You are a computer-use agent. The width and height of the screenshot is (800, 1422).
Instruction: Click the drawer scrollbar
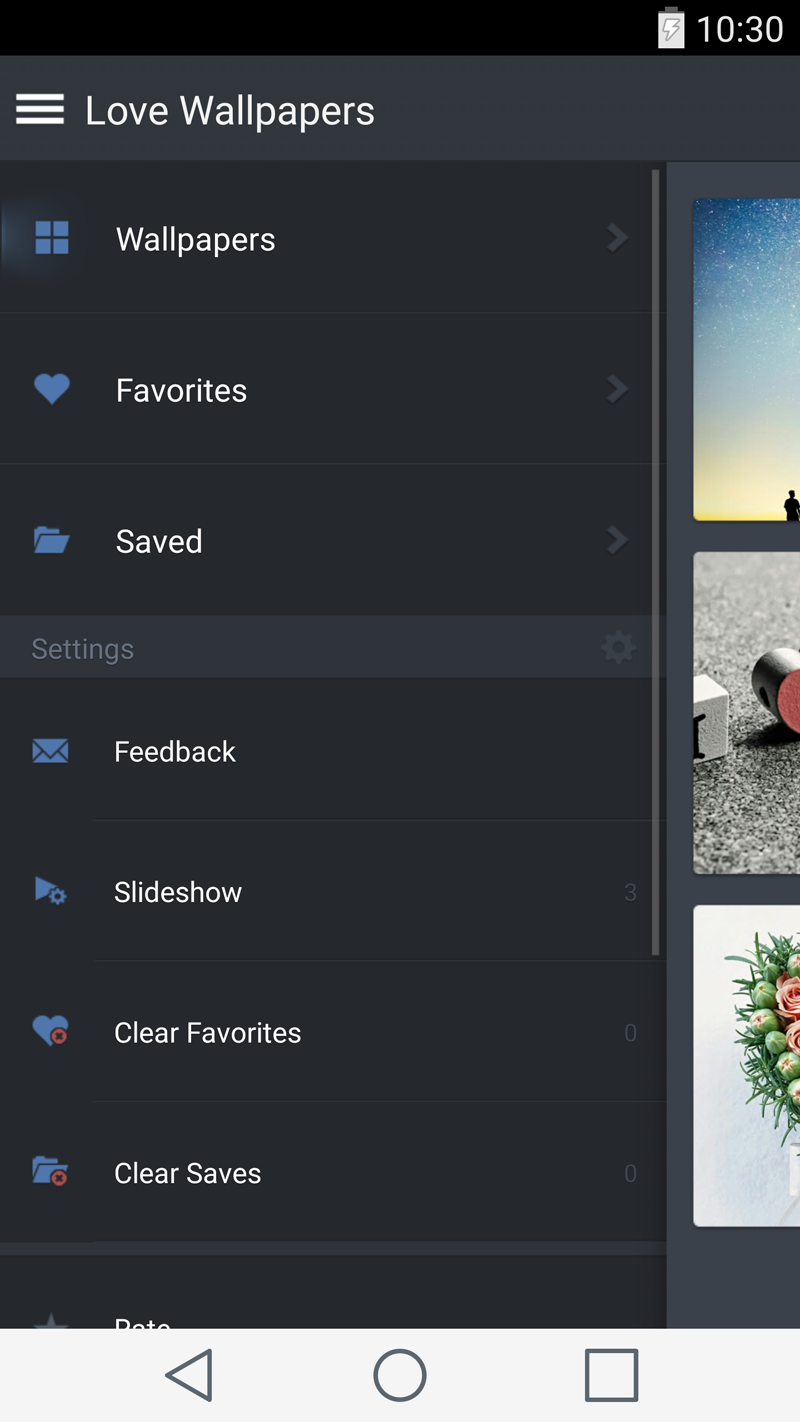[x=656, y=560]
